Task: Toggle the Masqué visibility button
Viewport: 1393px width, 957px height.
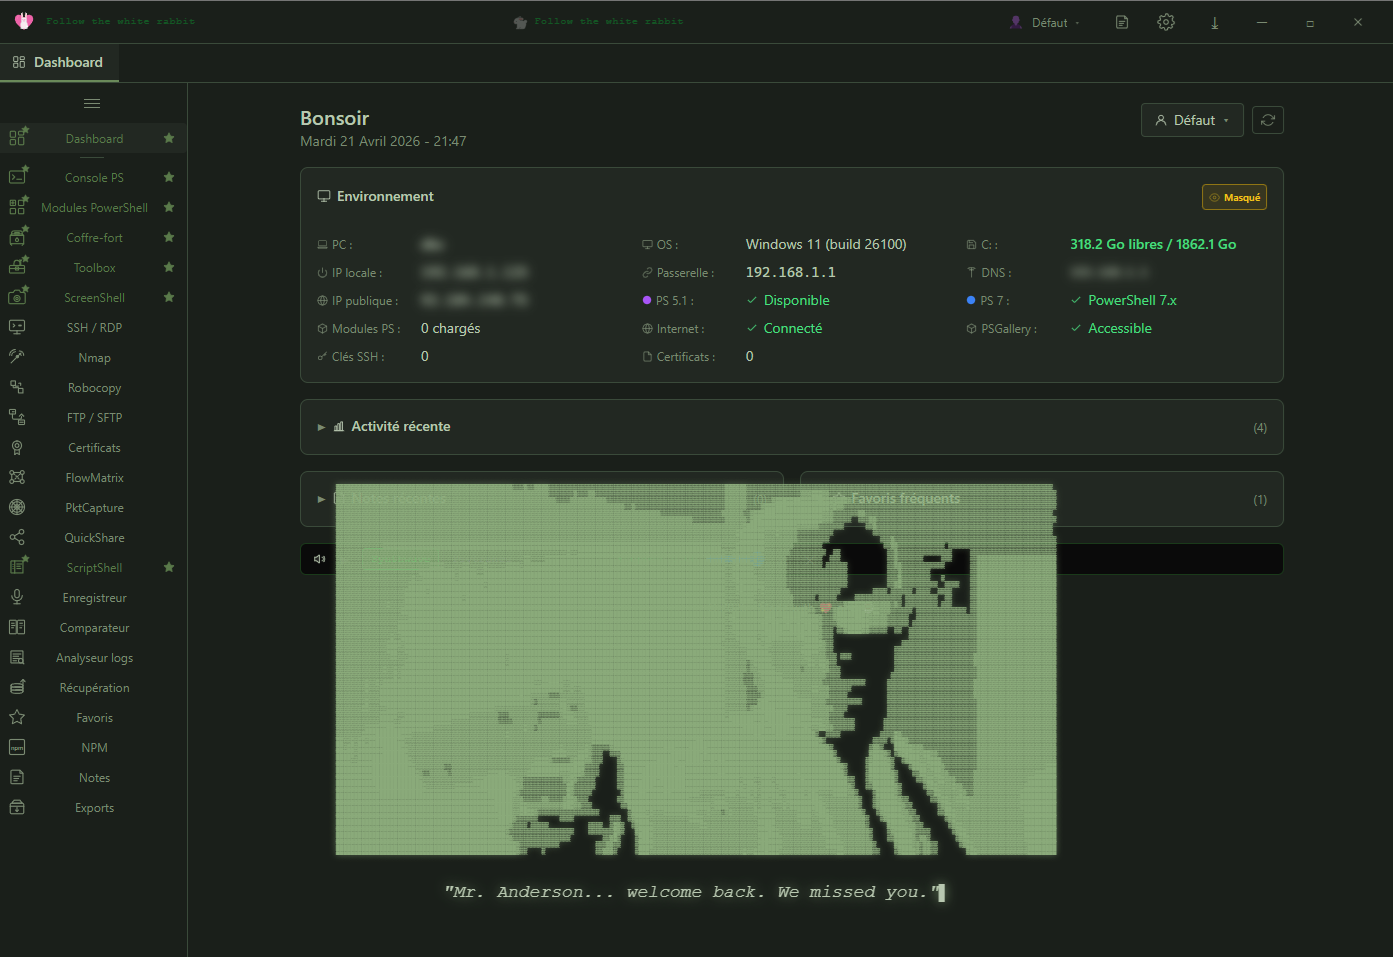Action: coord(1233,198)
